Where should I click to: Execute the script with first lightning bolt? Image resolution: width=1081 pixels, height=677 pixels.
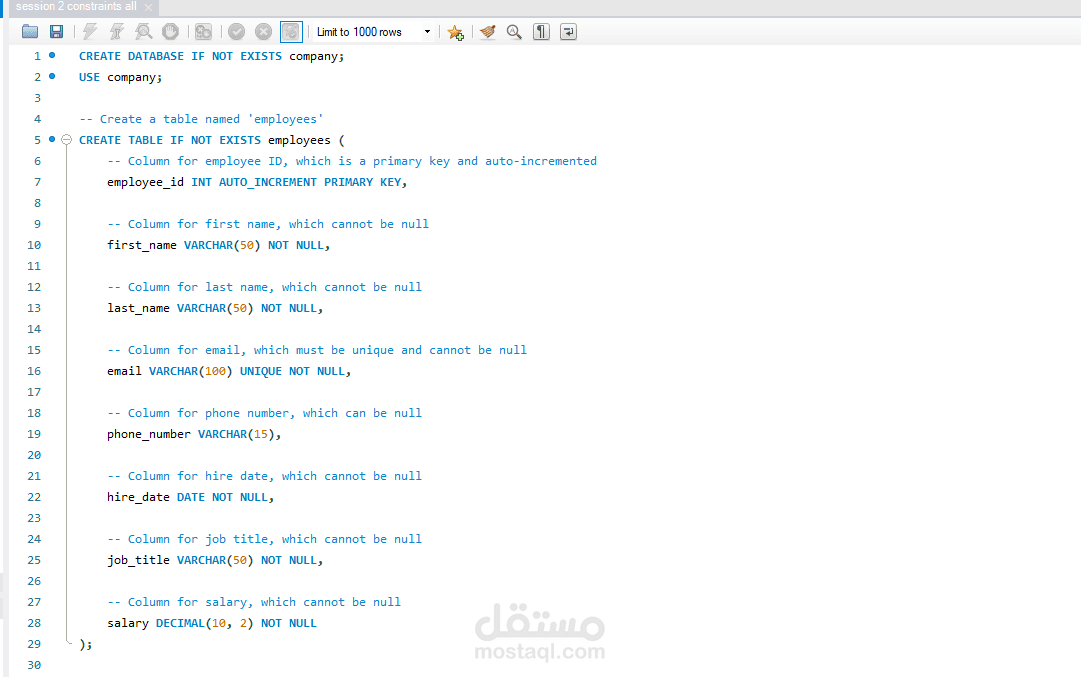click(x=90, y=32)
